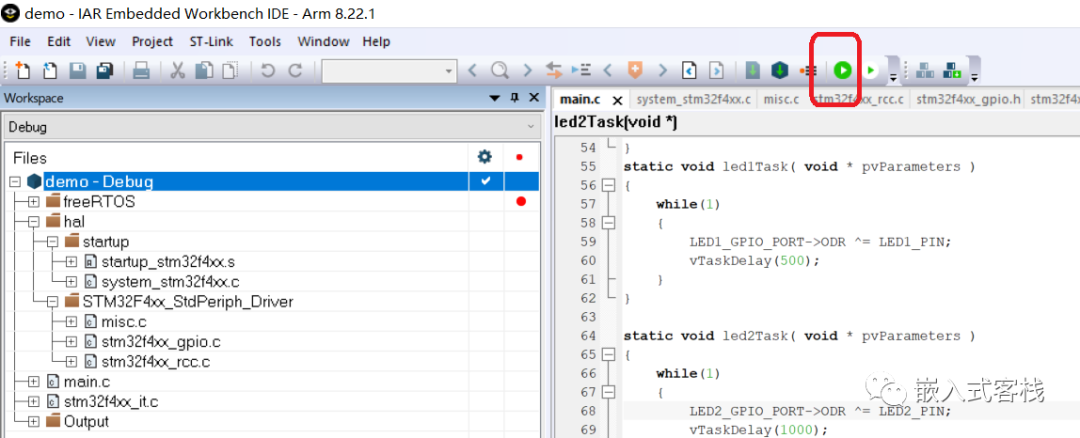Viewport: 1080px width, 438px height.
Task: Collapse the STM32F4xx_StdPeriph_Driver folder
Action: coord(52,302)
